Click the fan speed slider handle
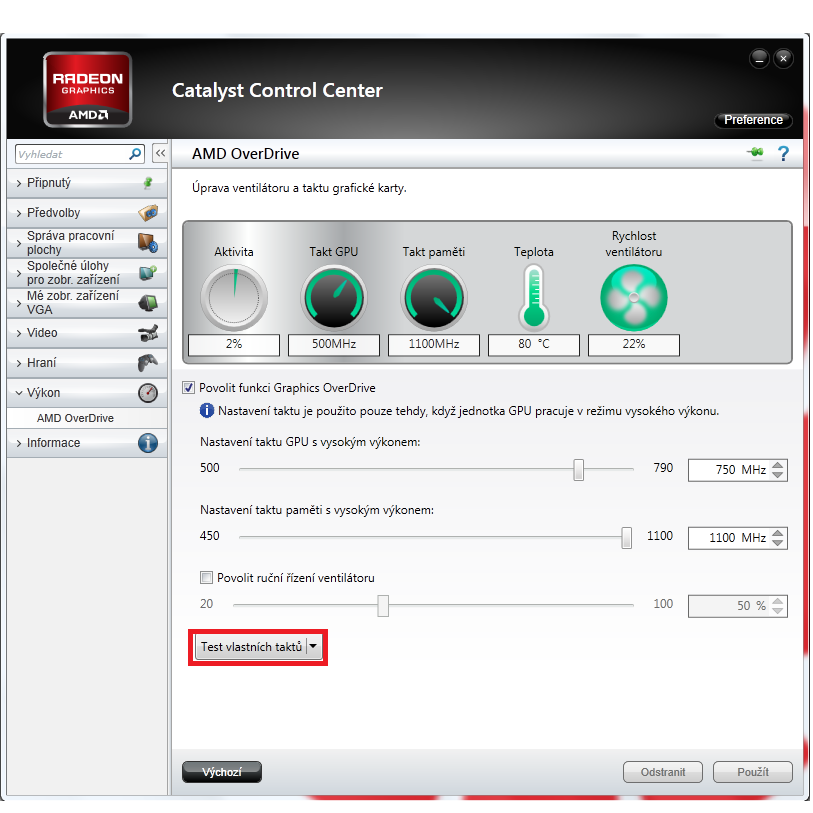This screenshot has height=813, width=813. click(x=383, y=606)
